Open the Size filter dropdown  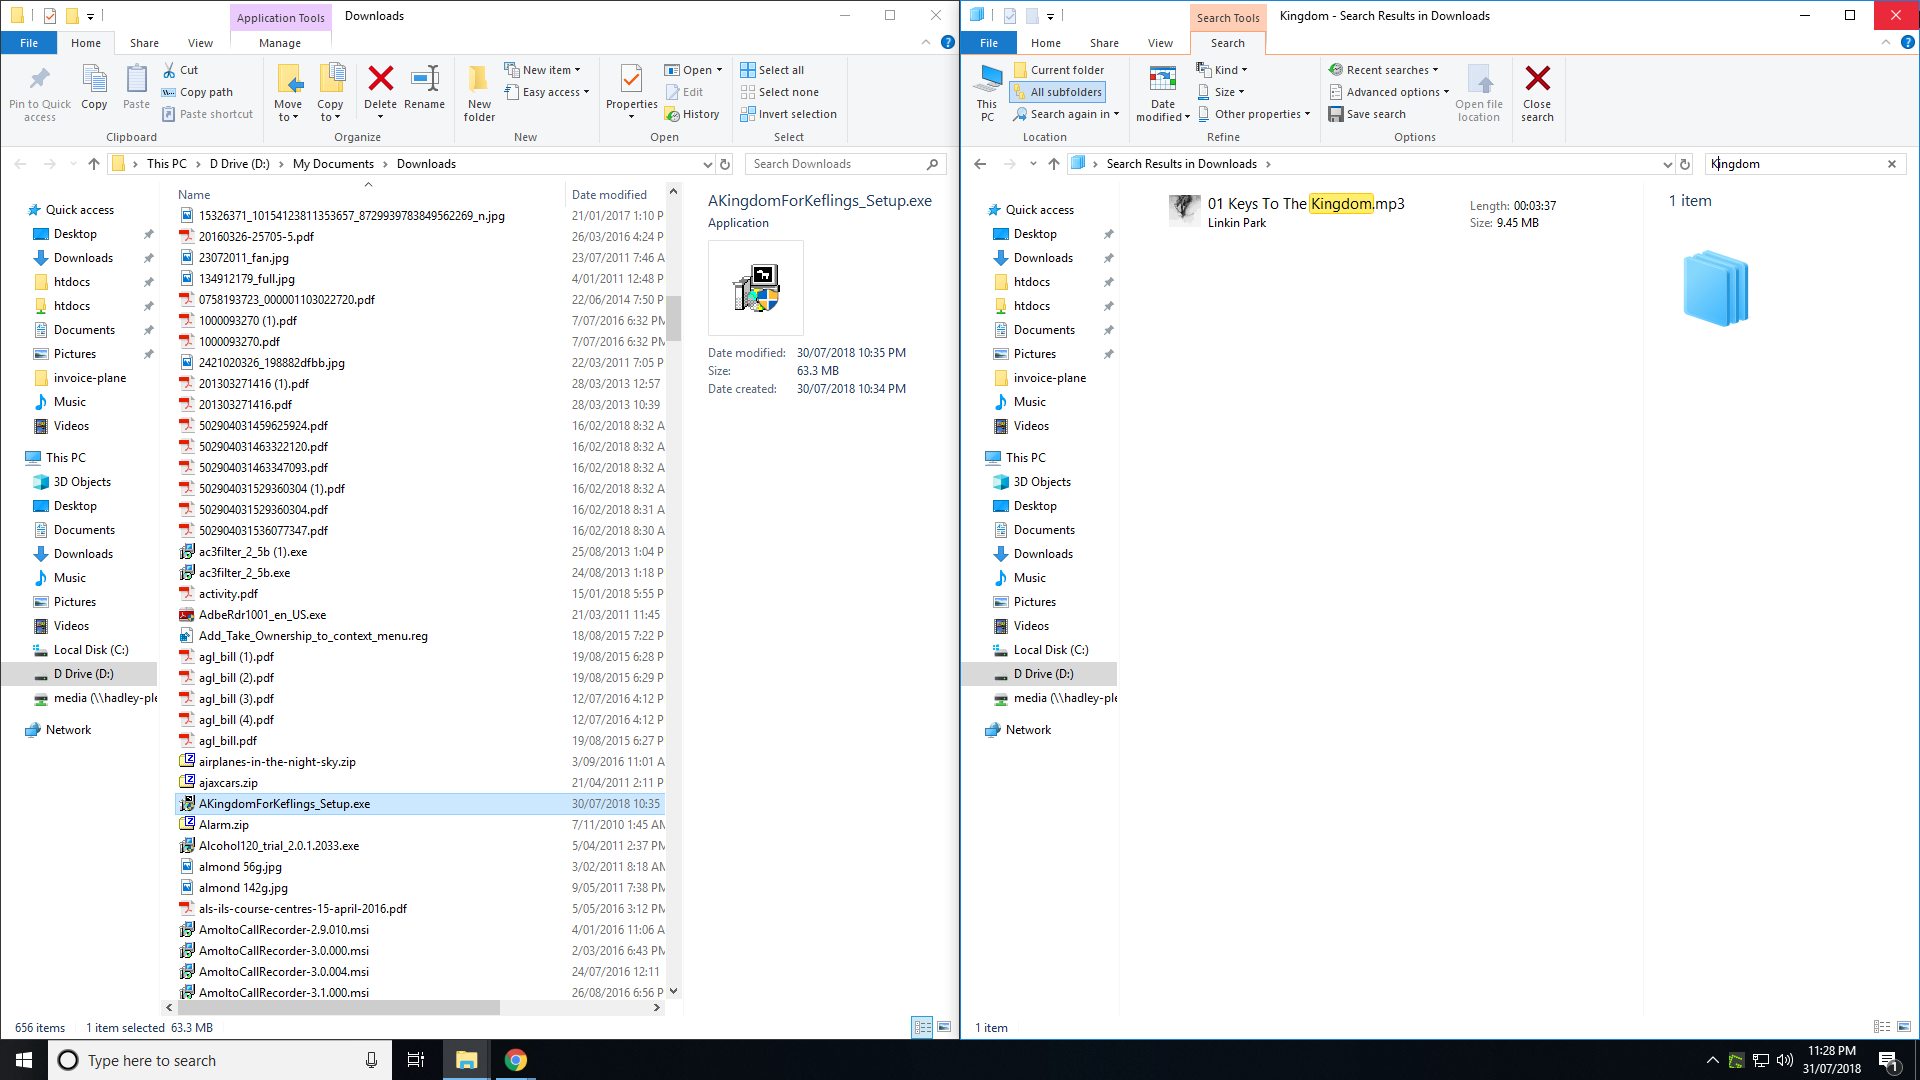pos(1221,92)
